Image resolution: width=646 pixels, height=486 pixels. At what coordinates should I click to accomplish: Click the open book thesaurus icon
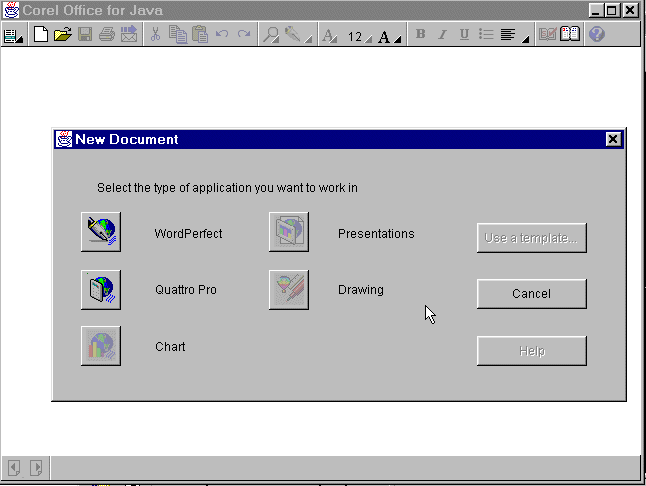[570, 34]
